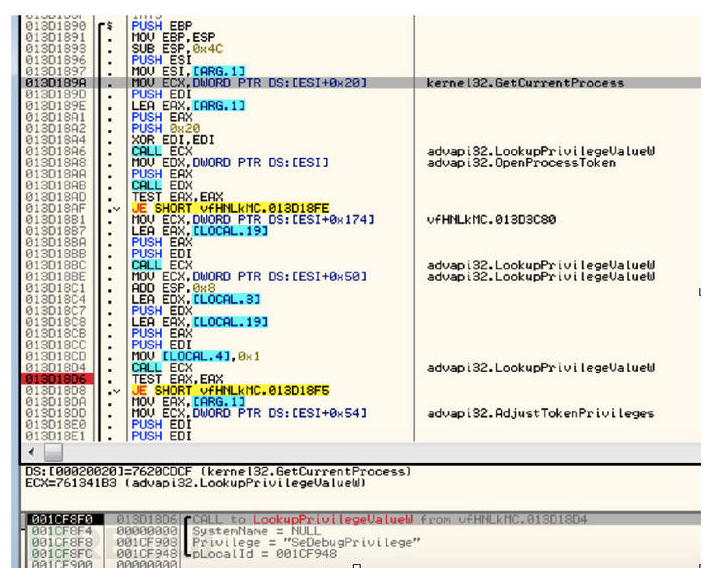The width and height of the screenshot is (713, 579).
Task: Select stack address 001CF8F0
Action: [x=49, y=519]
